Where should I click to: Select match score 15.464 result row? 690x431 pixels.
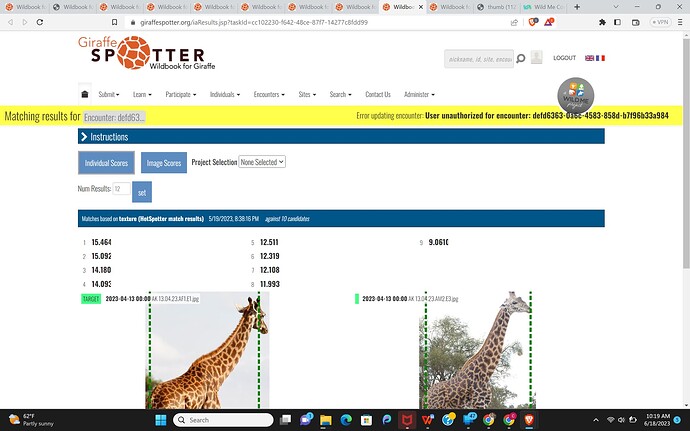coord(101,242)
